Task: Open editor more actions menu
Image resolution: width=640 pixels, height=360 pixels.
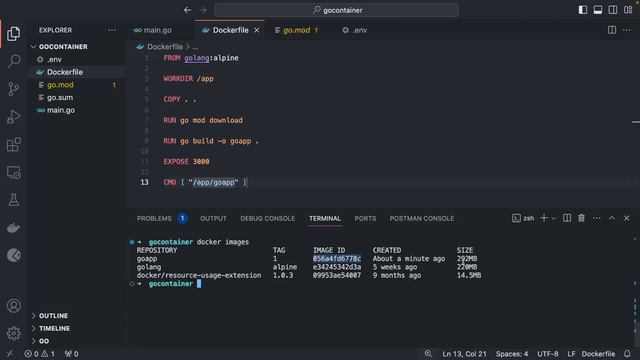Action: (627, 30)
